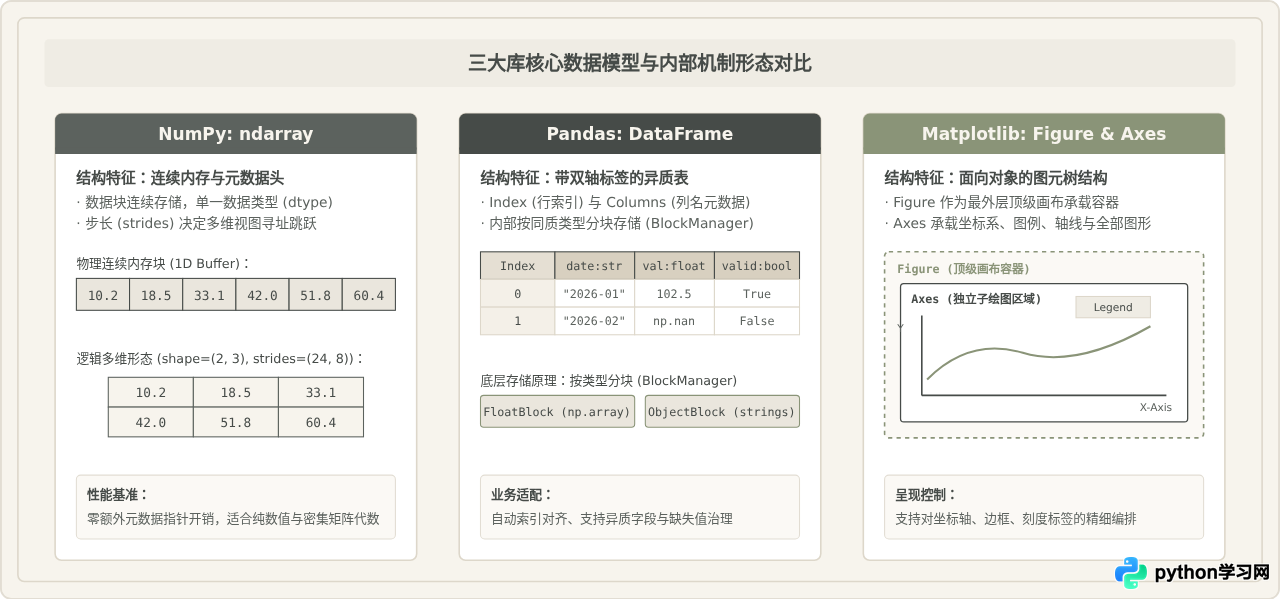Click cell "2026-02" in DataFrame table

click(594, 321)
